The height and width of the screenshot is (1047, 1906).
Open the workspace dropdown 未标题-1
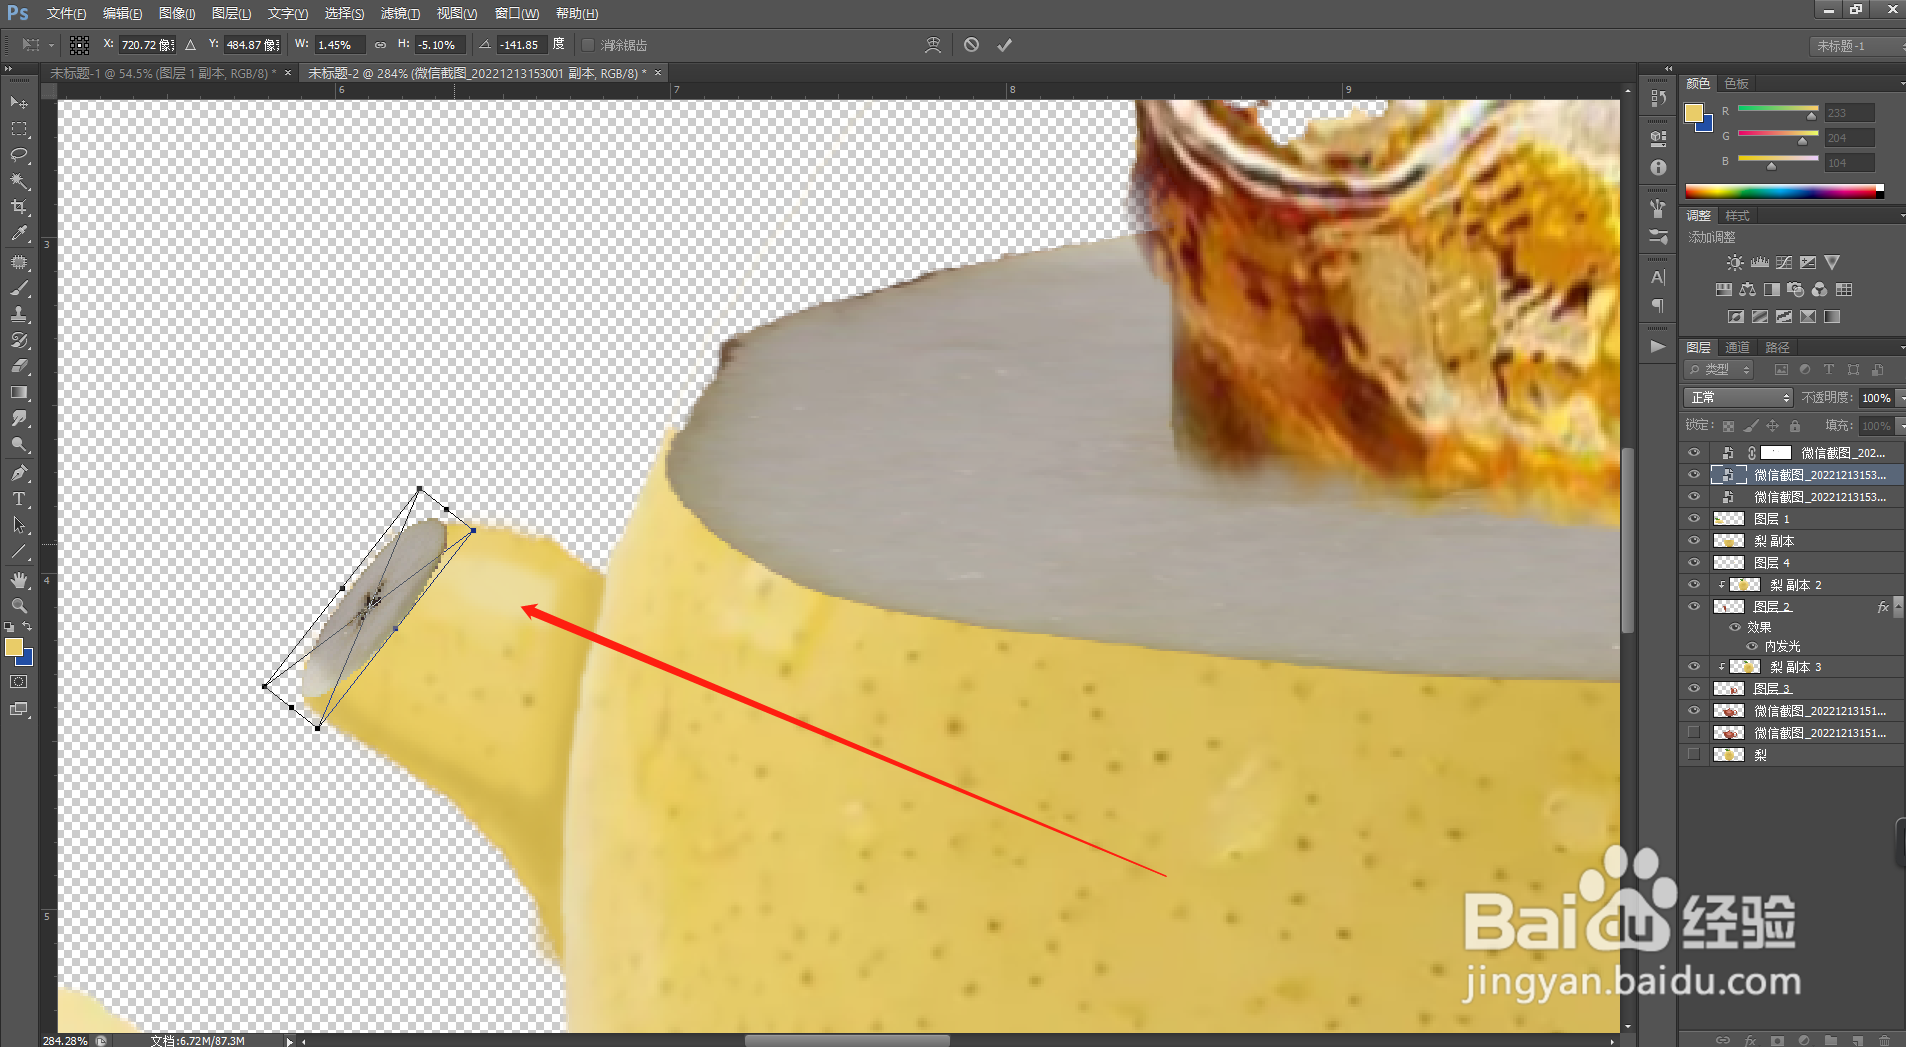pyautogui.click(x=1857, y=46)
